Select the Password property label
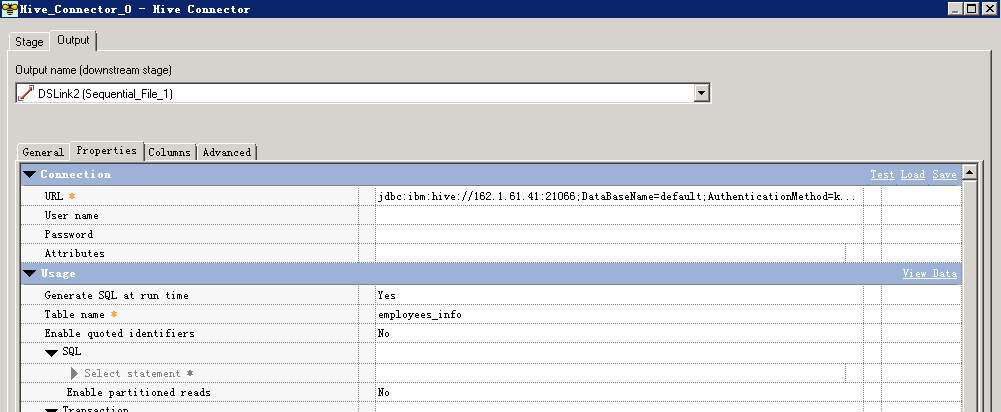This screenshot has width=1001, height=412. (68, 234)
